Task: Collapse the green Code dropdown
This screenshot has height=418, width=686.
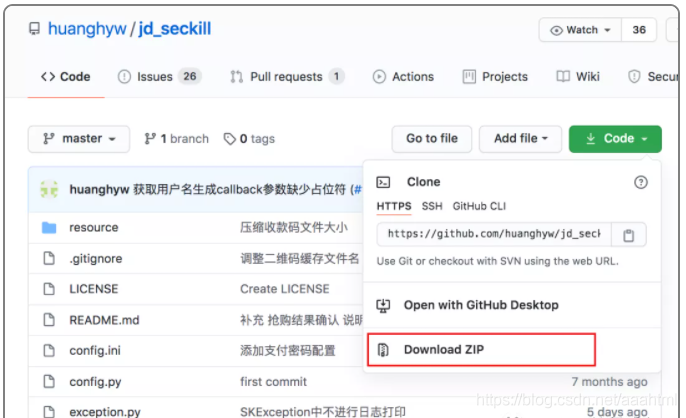Action: tap(615, 139)
